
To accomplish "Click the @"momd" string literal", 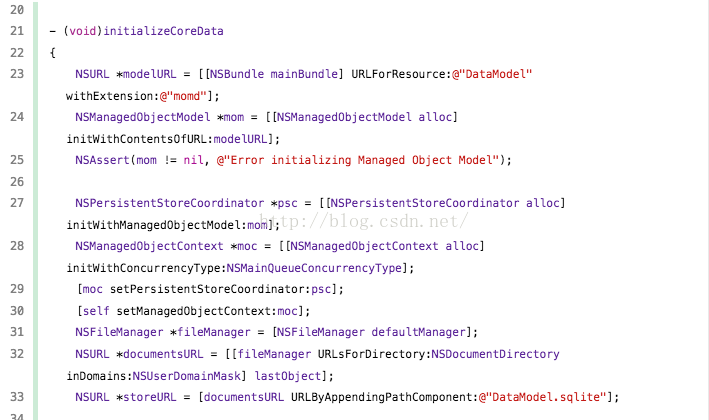I will 183,96.
